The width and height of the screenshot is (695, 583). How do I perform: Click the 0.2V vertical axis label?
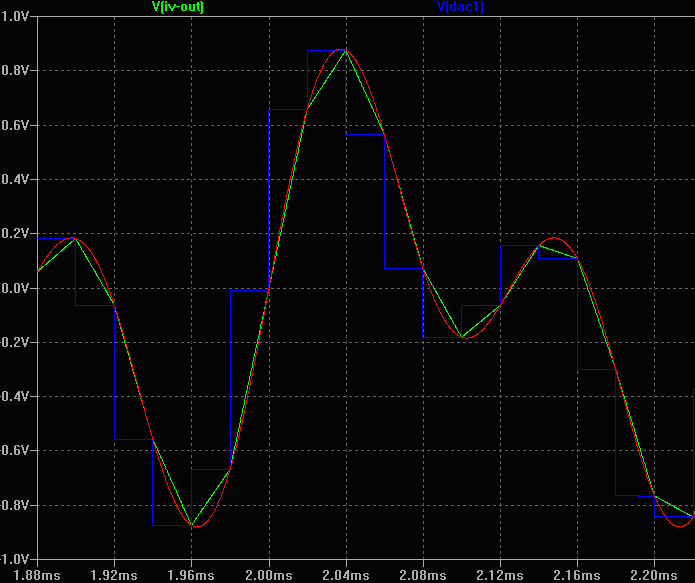click(15, 234)
